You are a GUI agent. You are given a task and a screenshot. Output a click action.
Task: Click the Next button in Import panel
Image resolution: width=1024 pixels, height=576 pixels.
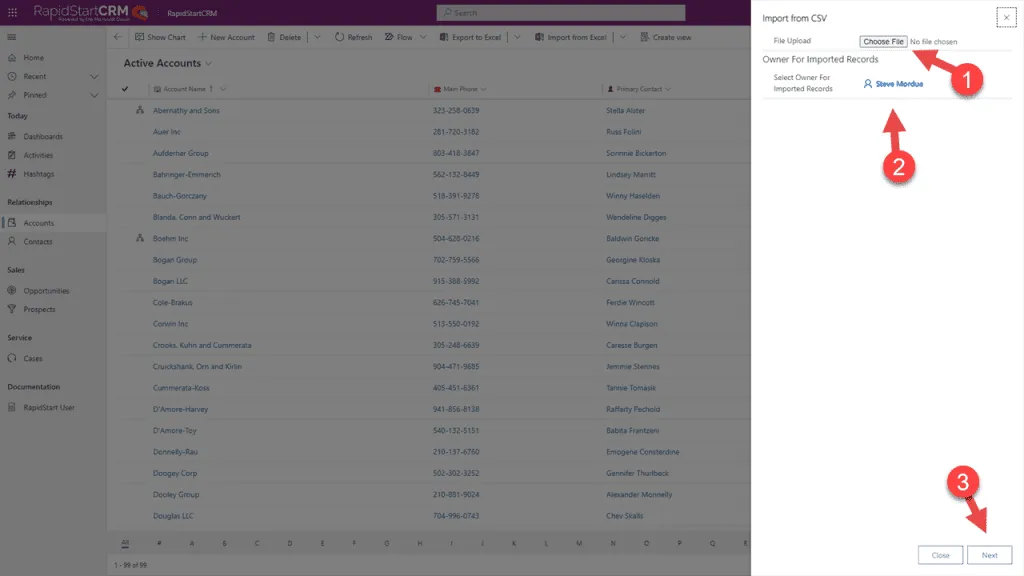(989, 555)
